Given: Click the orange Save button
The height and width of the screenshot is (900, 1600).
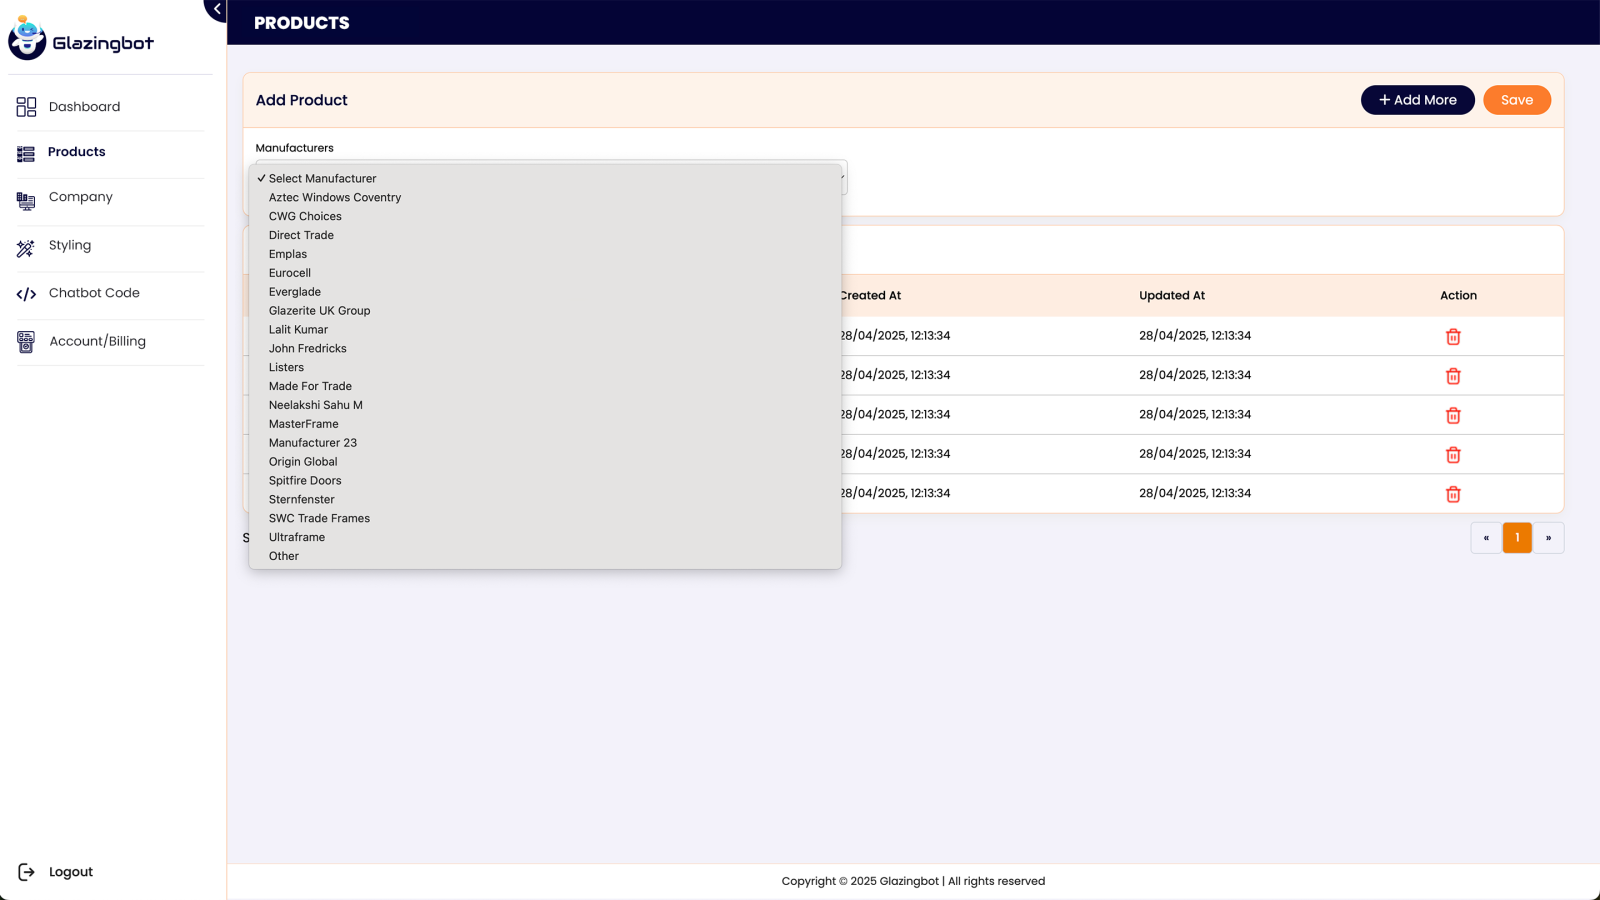Looking at the screenshot, I should (1516, 100).
